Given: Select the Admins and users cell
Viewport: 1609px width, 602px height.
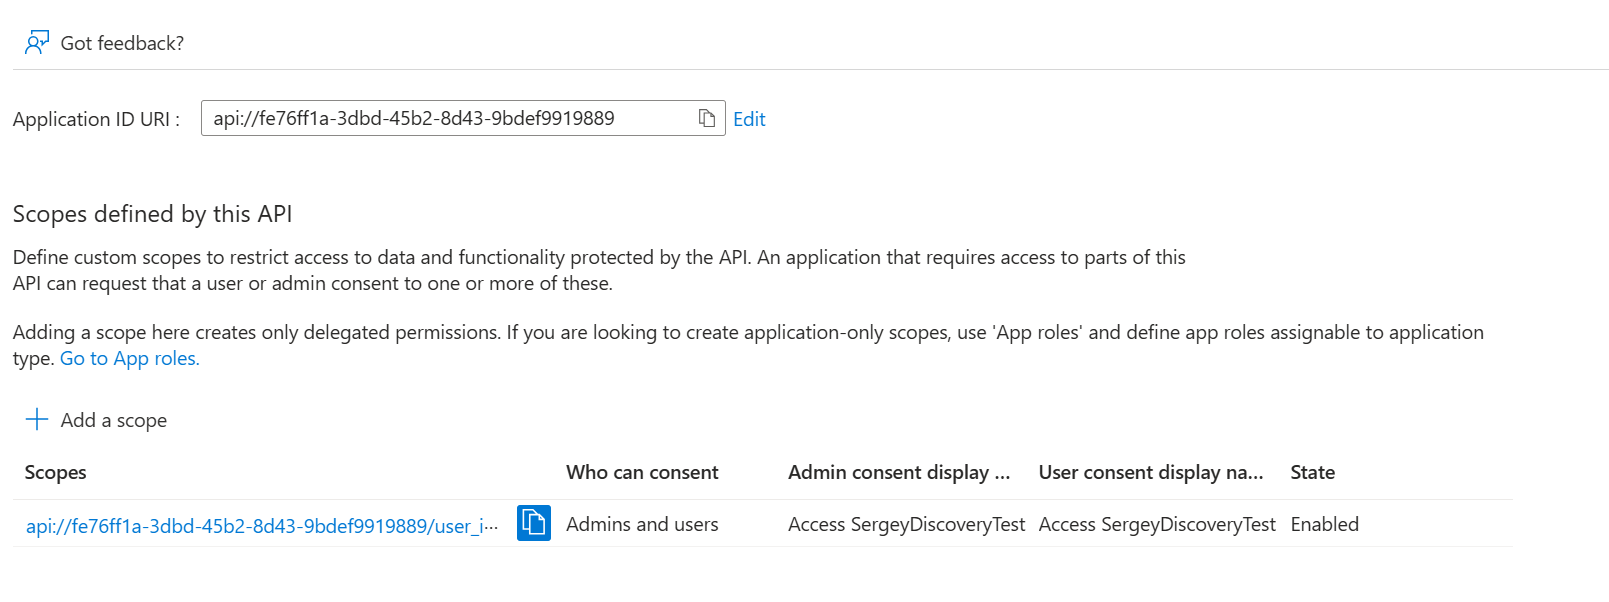Looking at the screenshot, I should pyautogui.click(x=642, y=524).
